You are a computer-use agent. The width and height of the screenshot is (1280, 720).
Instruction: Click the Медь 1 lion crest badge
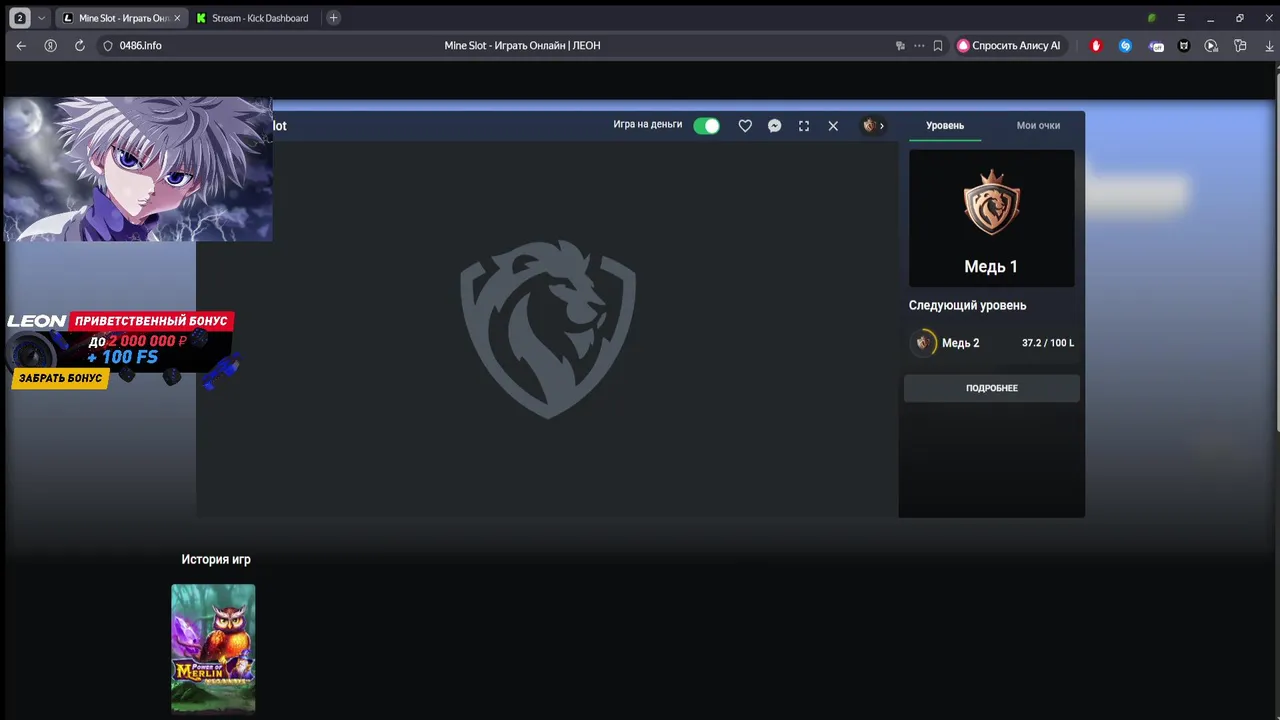[x=992, y=203]
